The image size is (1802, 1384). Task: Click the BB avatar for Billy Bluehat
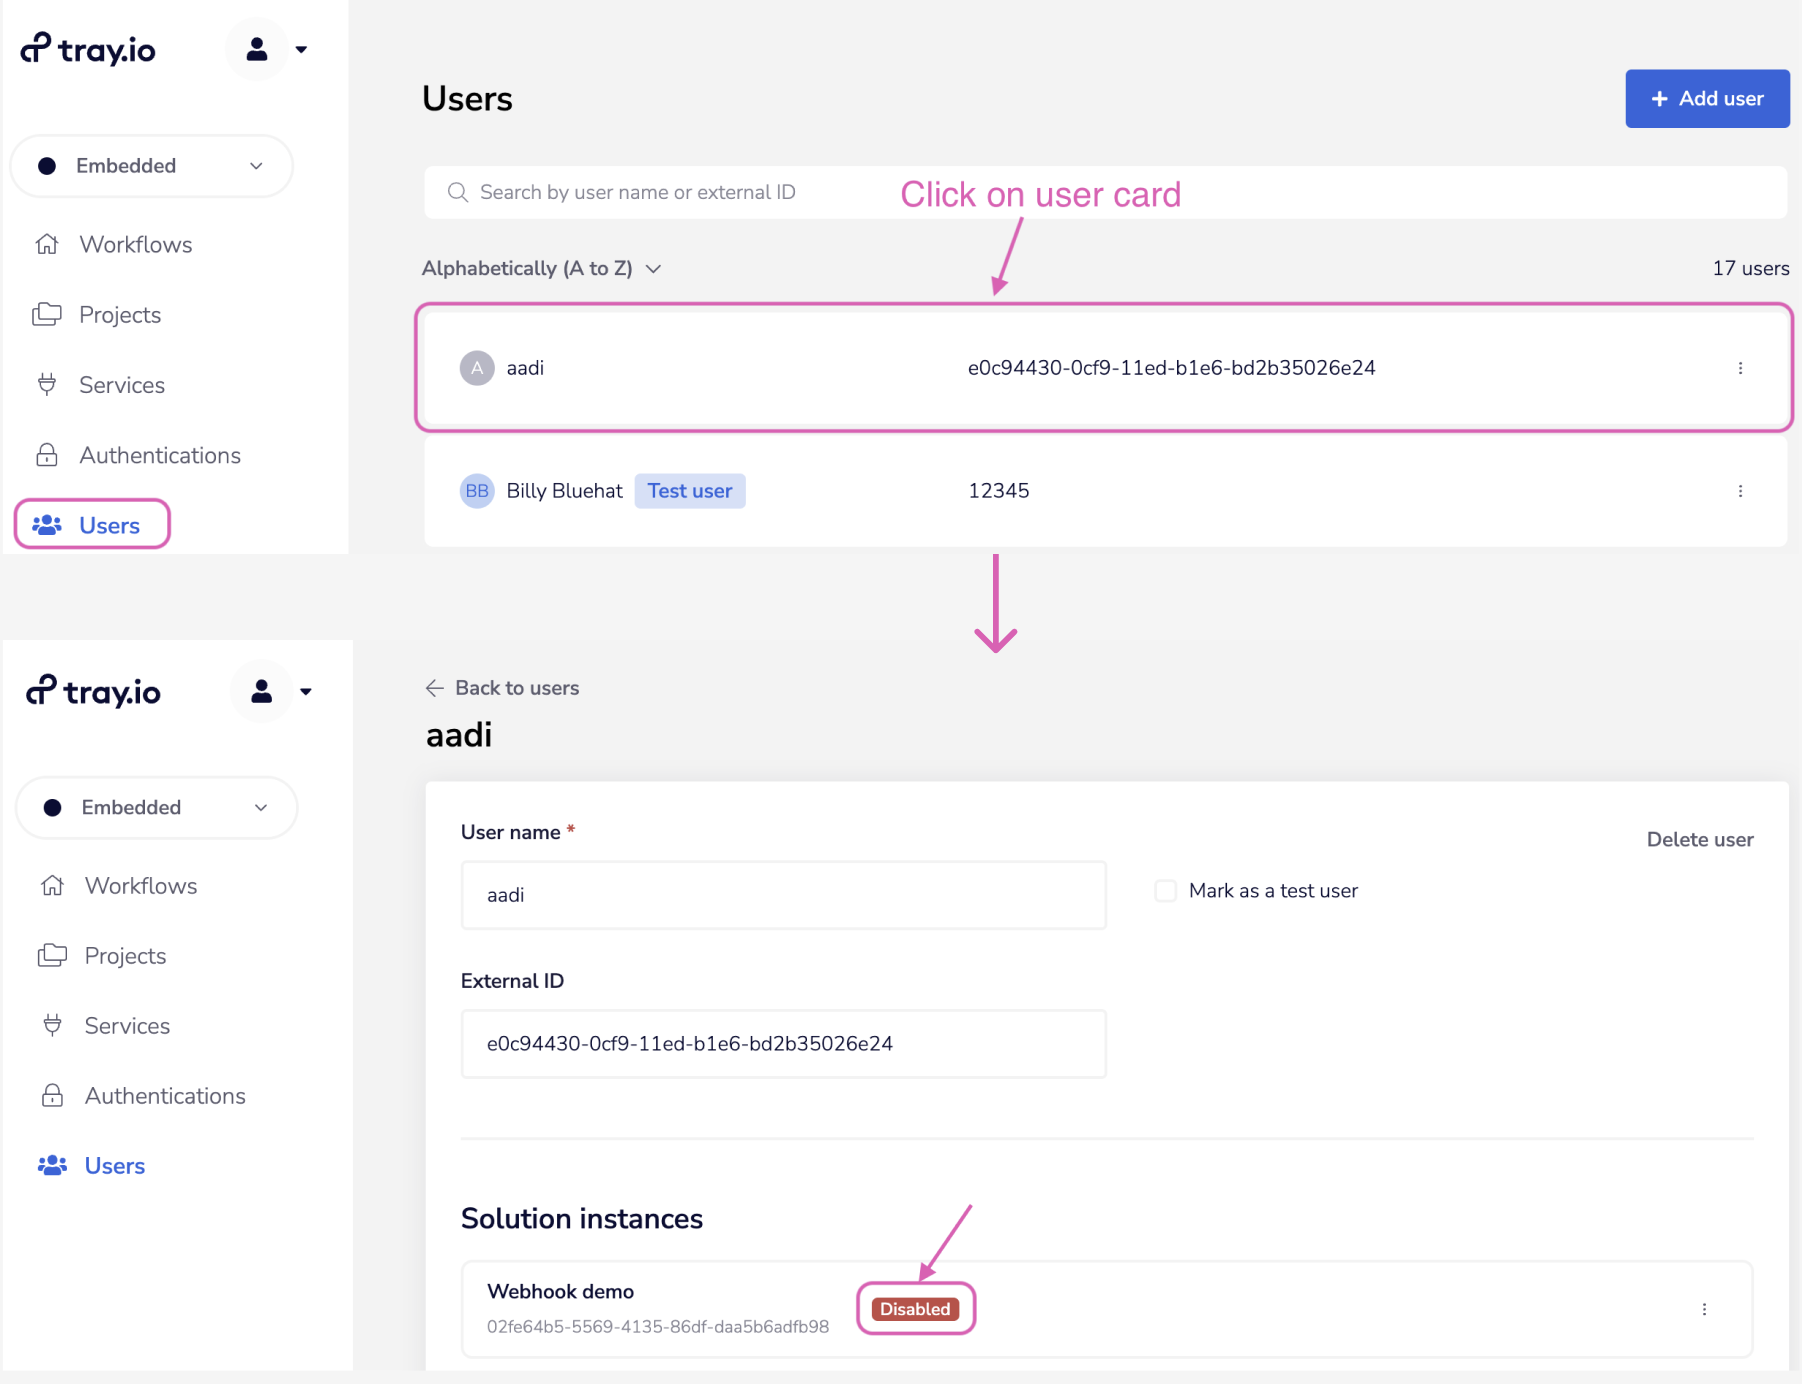477,491
